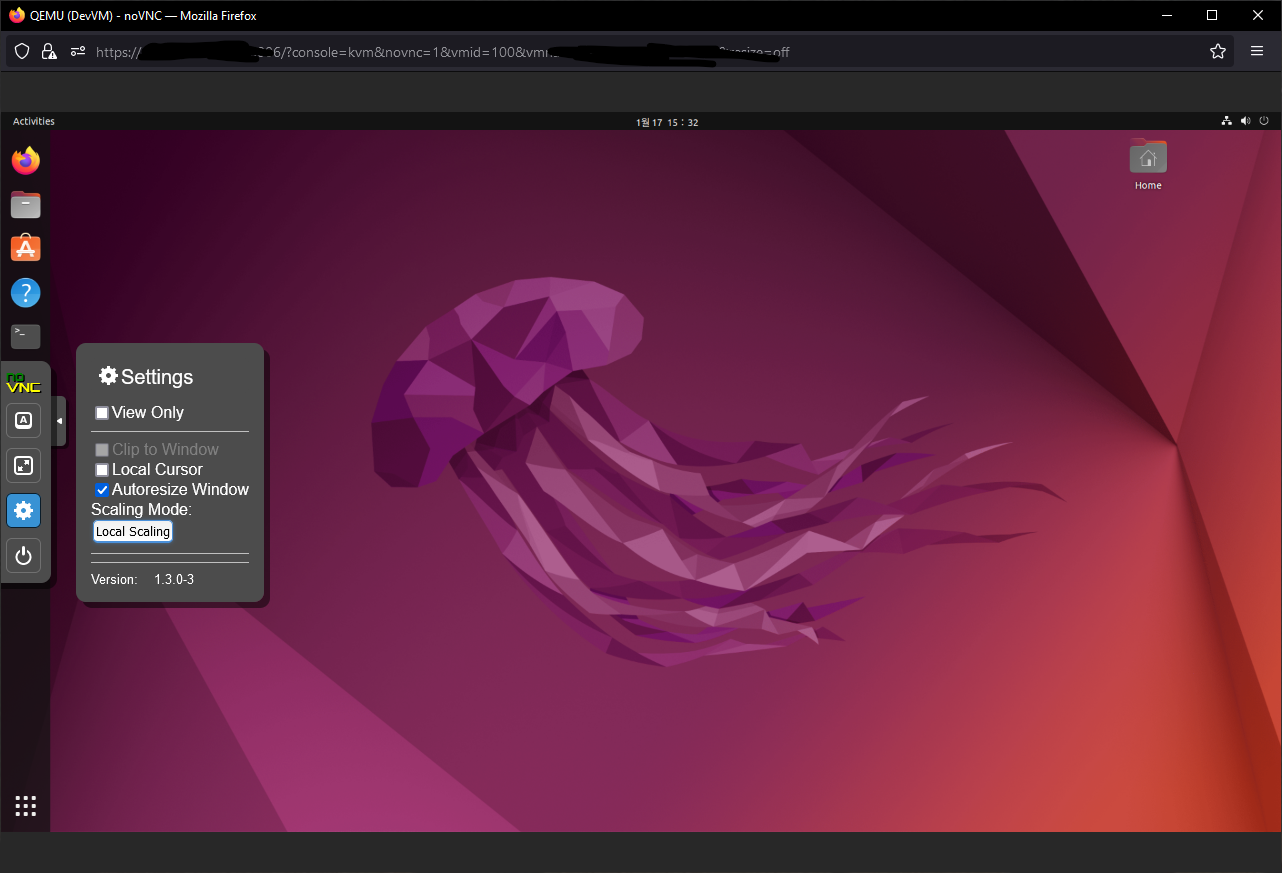This screenshot has width=1282, height=873.
Task: Open the clock calendar in top bar
Action: click(x=667, y=122)
